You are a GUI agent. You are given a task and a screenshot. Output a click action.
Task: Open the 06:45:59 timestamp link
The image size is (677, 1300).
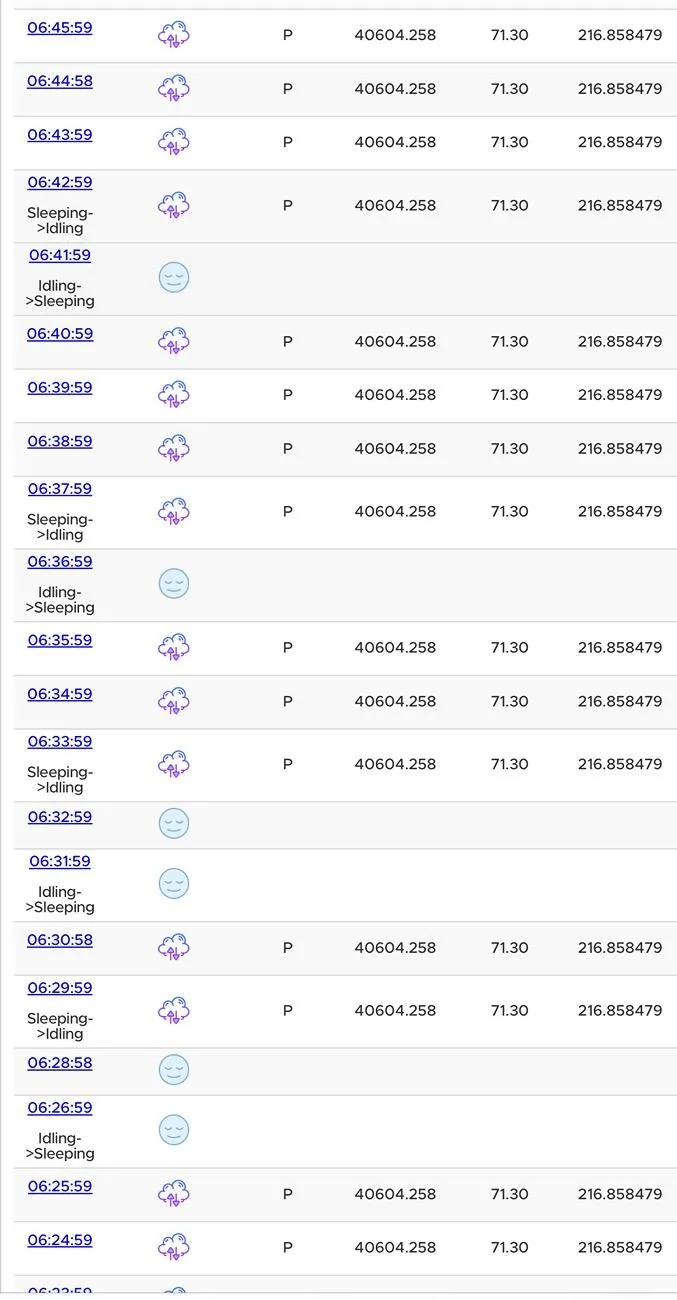click(x=60, y=28)
